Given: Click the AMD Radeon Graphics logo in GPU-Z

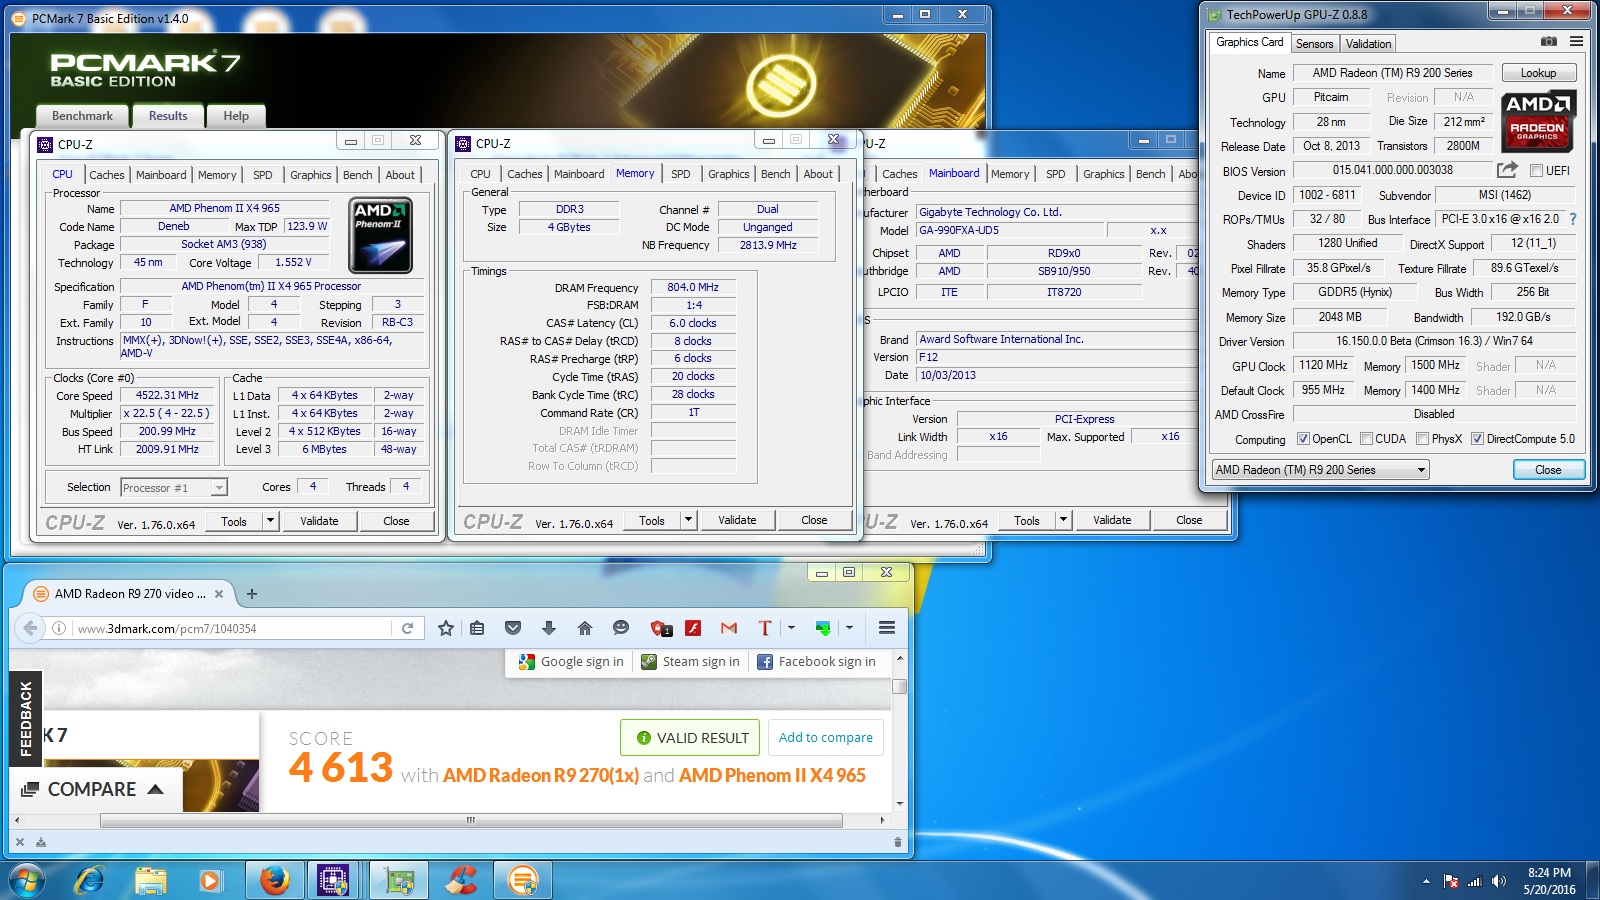Looking at the screenshot, I should pos(1537,120).
